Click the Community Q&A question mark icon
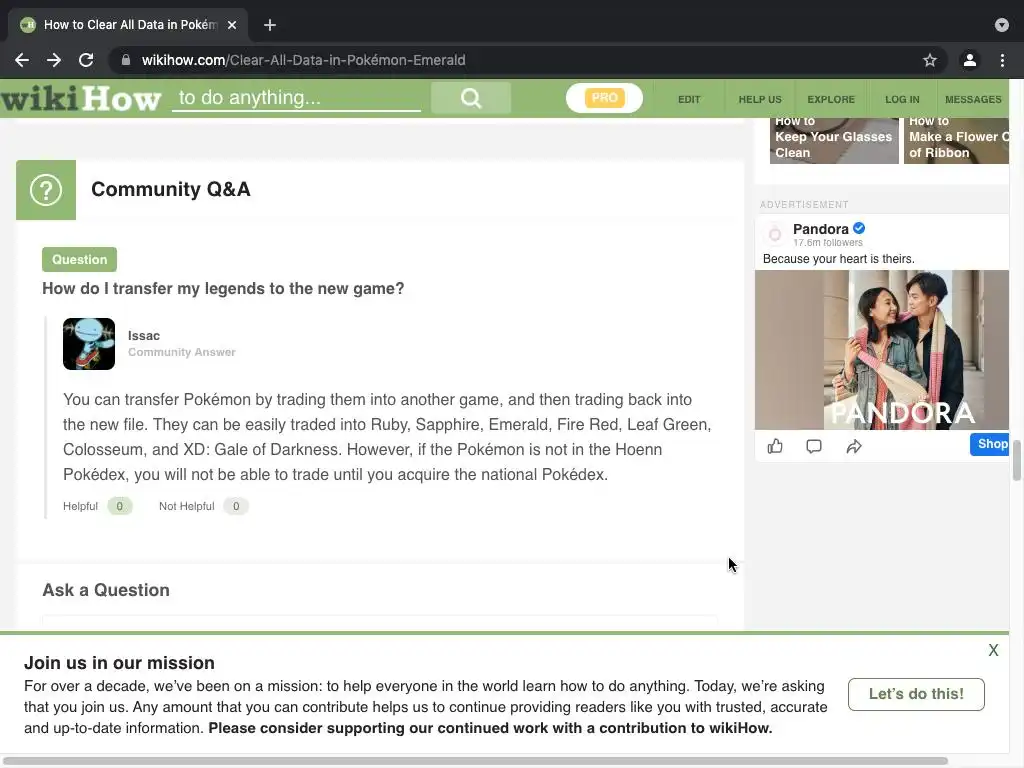 (x=46, y=190)
